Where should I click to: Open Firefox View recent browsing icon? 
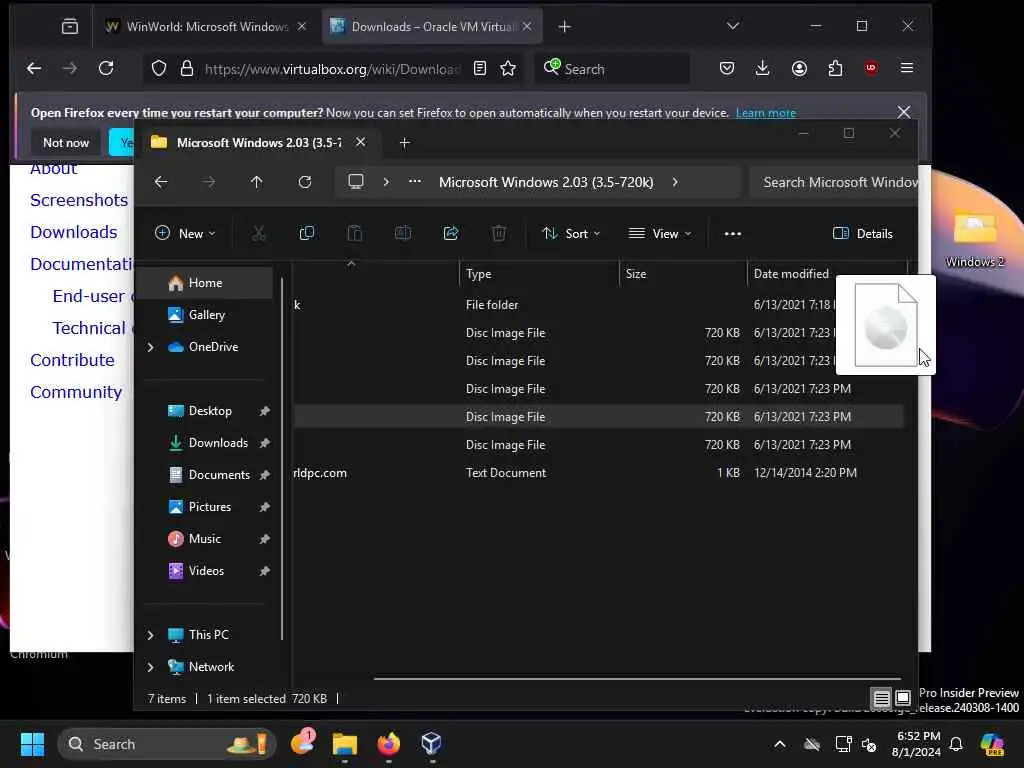[69, 26]
